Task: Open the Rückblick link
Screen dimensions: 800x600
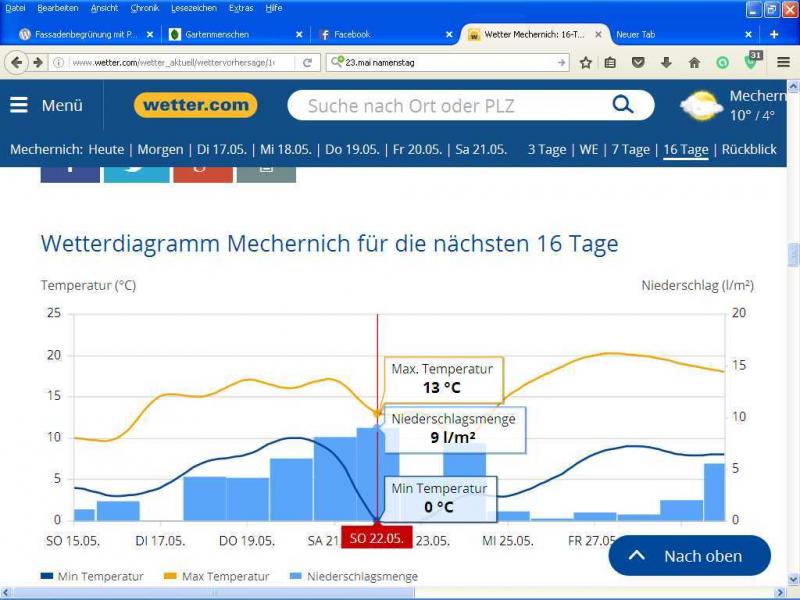Action: coord(750,150)
